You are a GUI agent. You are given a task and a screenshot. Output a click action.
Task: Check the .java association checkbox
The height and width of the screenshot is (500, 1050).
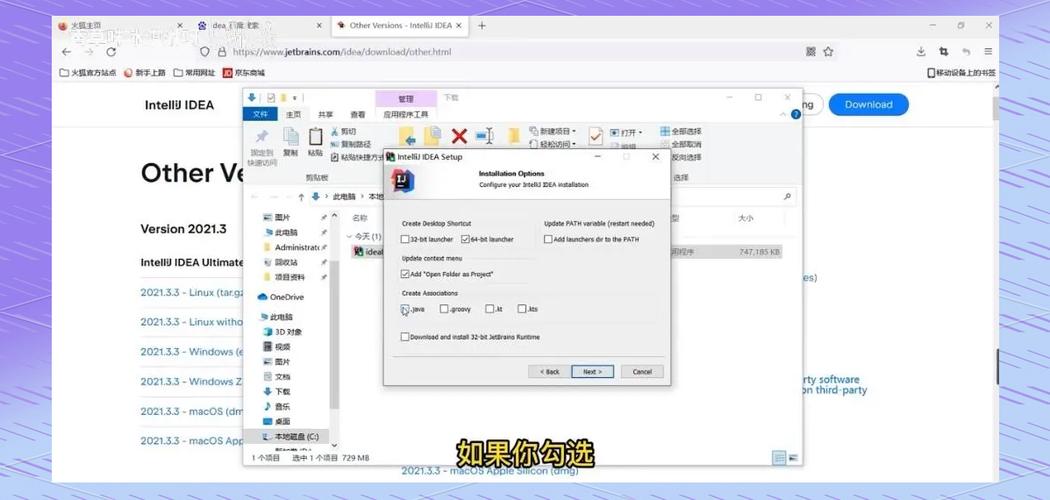point(404,309)
